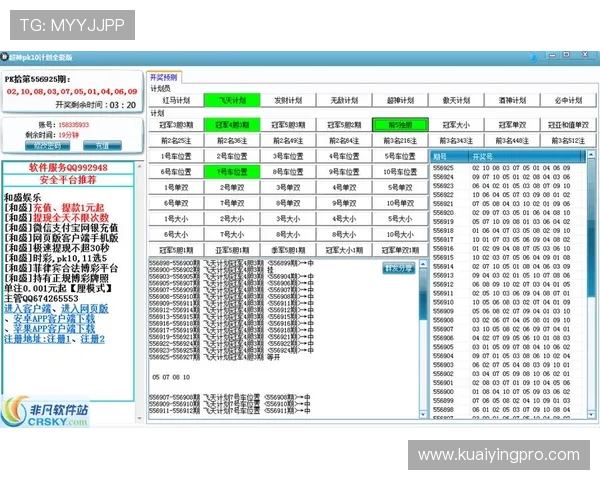Choose the 冠军5胆3期 plan
Viewport: 600px width, 480px height.
click(x=288, y=125)
